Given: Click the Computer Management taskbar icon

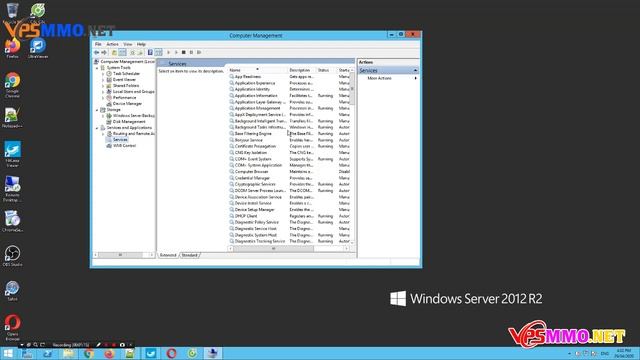Looking at the screenshot, I should tap(212, 353).
